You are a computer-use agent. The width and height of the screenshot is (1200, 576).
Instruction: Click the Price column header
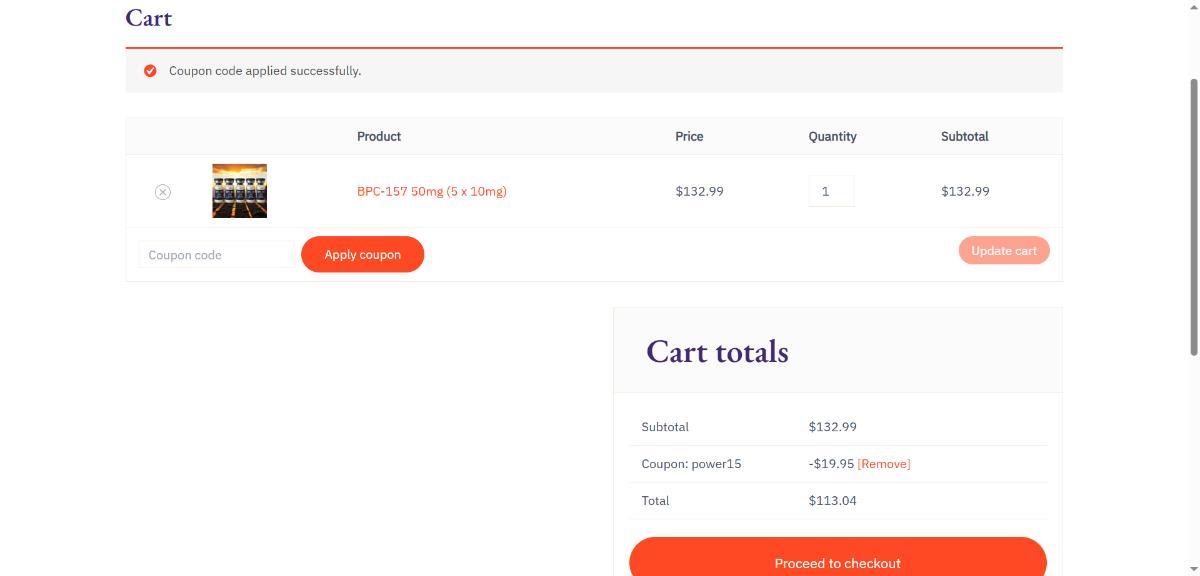689,136
